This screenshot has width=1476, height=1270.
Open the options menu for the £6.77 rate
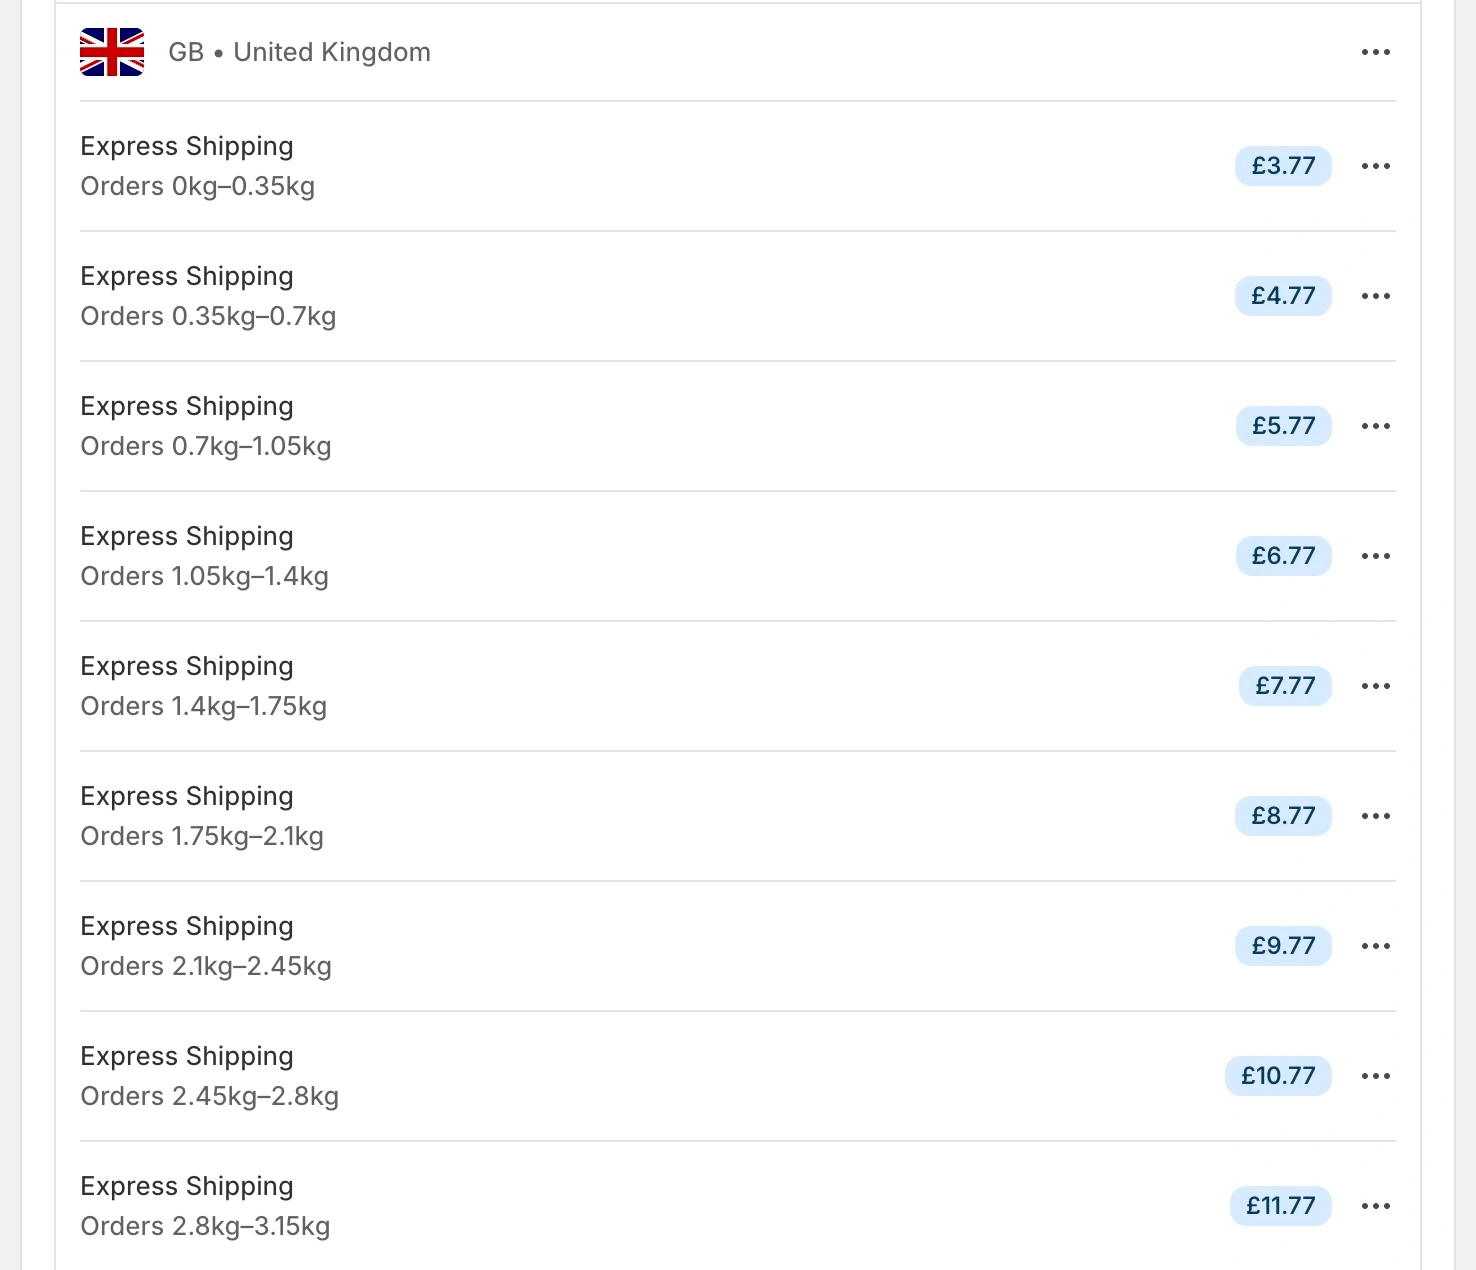tap(1376, 556)
